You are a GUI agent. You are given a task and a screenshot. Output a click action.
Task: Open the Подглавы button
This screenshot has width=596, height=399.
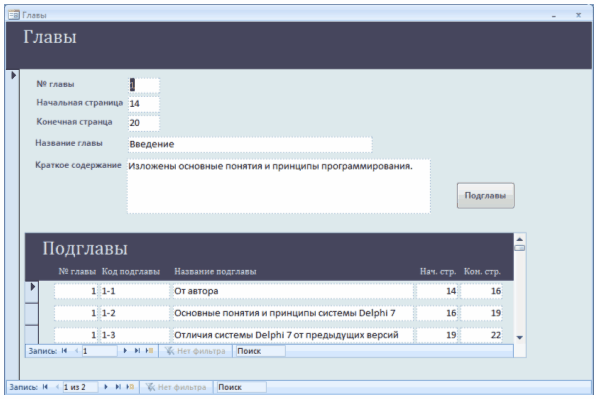pos(485,196)
